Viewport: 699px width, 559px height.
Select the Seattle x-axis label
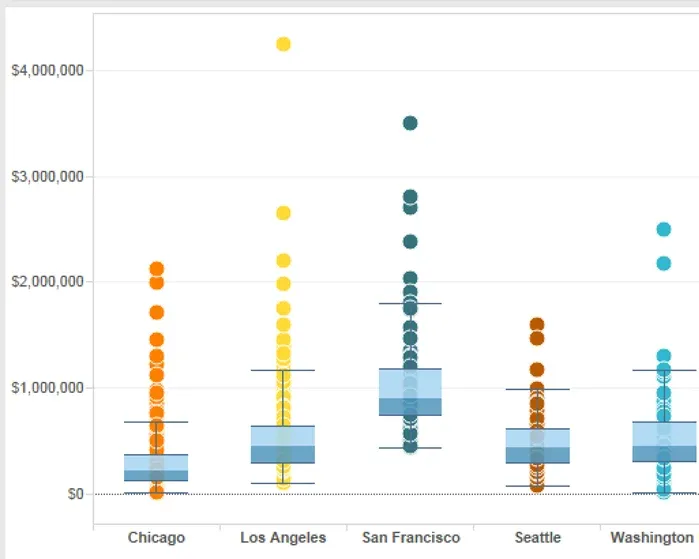(x=537, y=538)
